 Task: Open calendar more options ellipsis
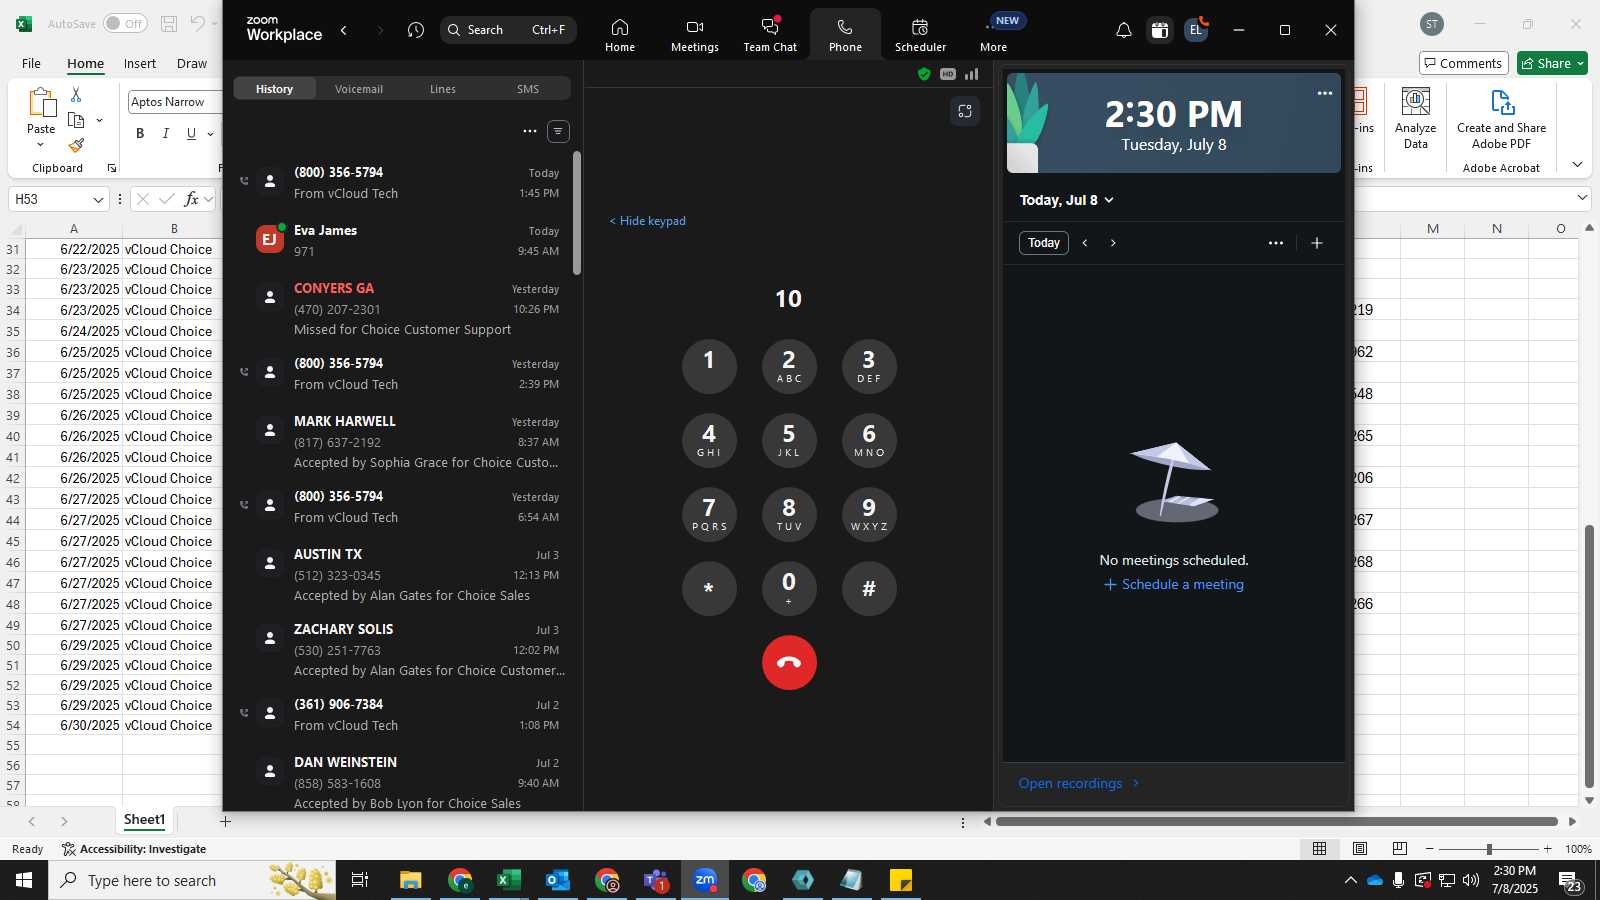[1276, 243]
